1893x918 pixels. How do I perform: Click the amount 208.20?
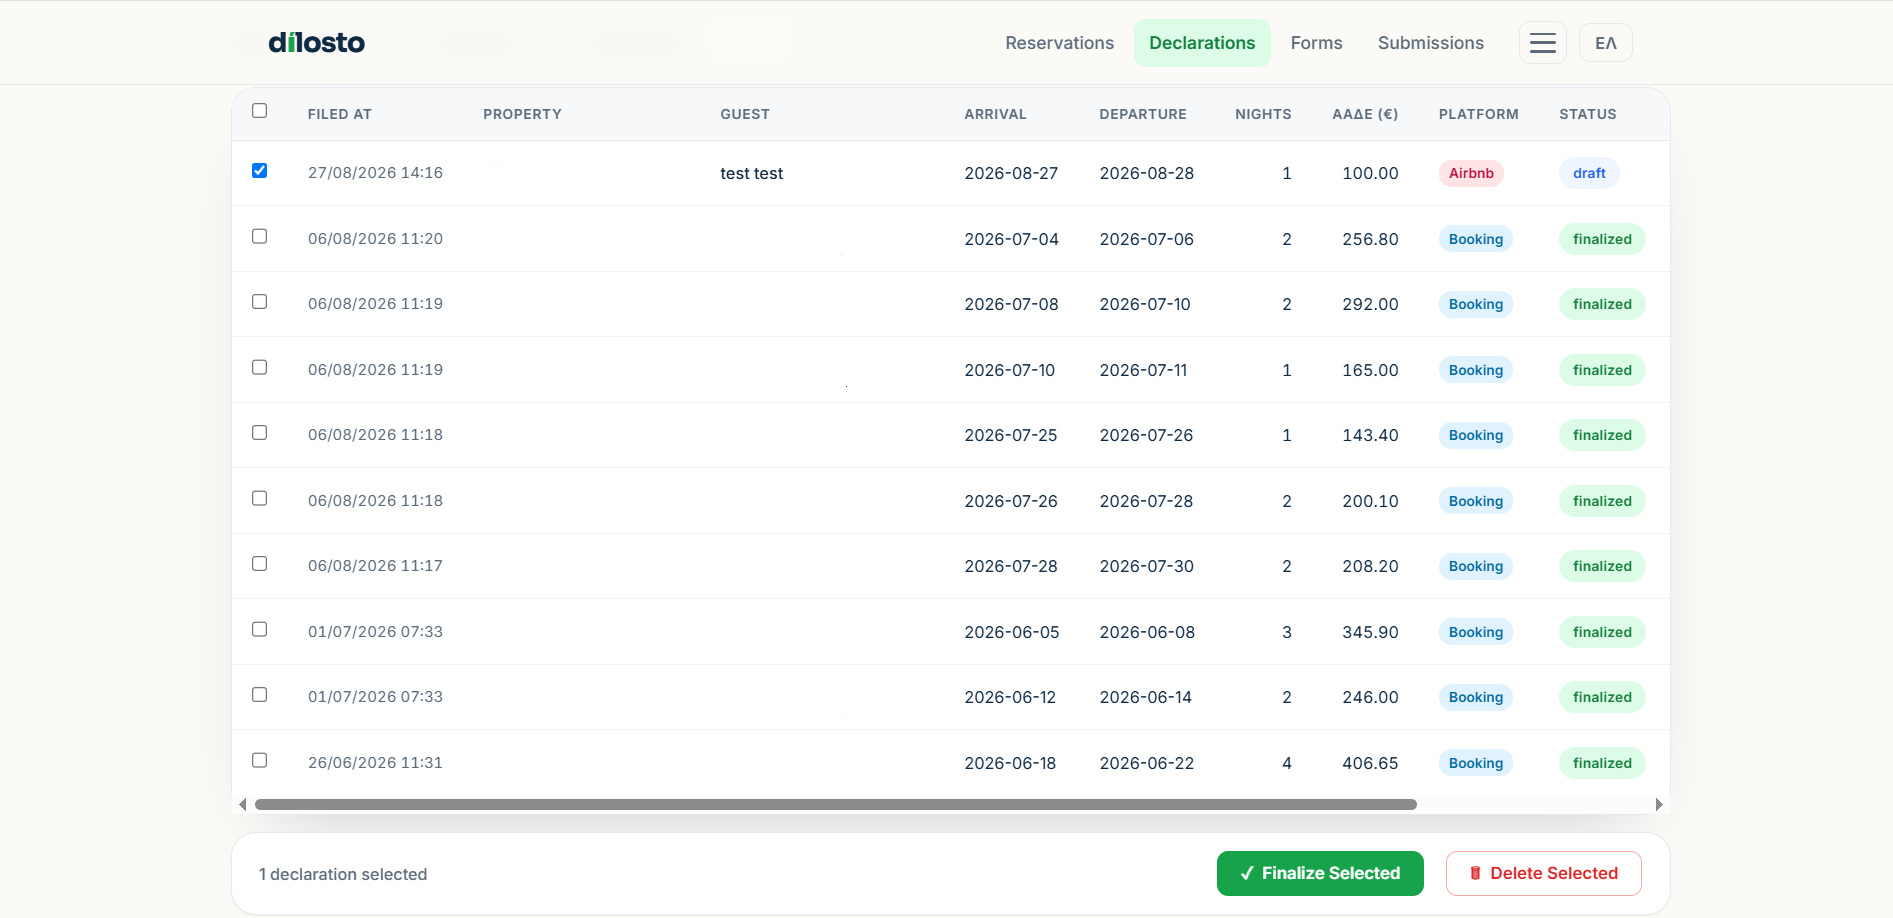1370,566
